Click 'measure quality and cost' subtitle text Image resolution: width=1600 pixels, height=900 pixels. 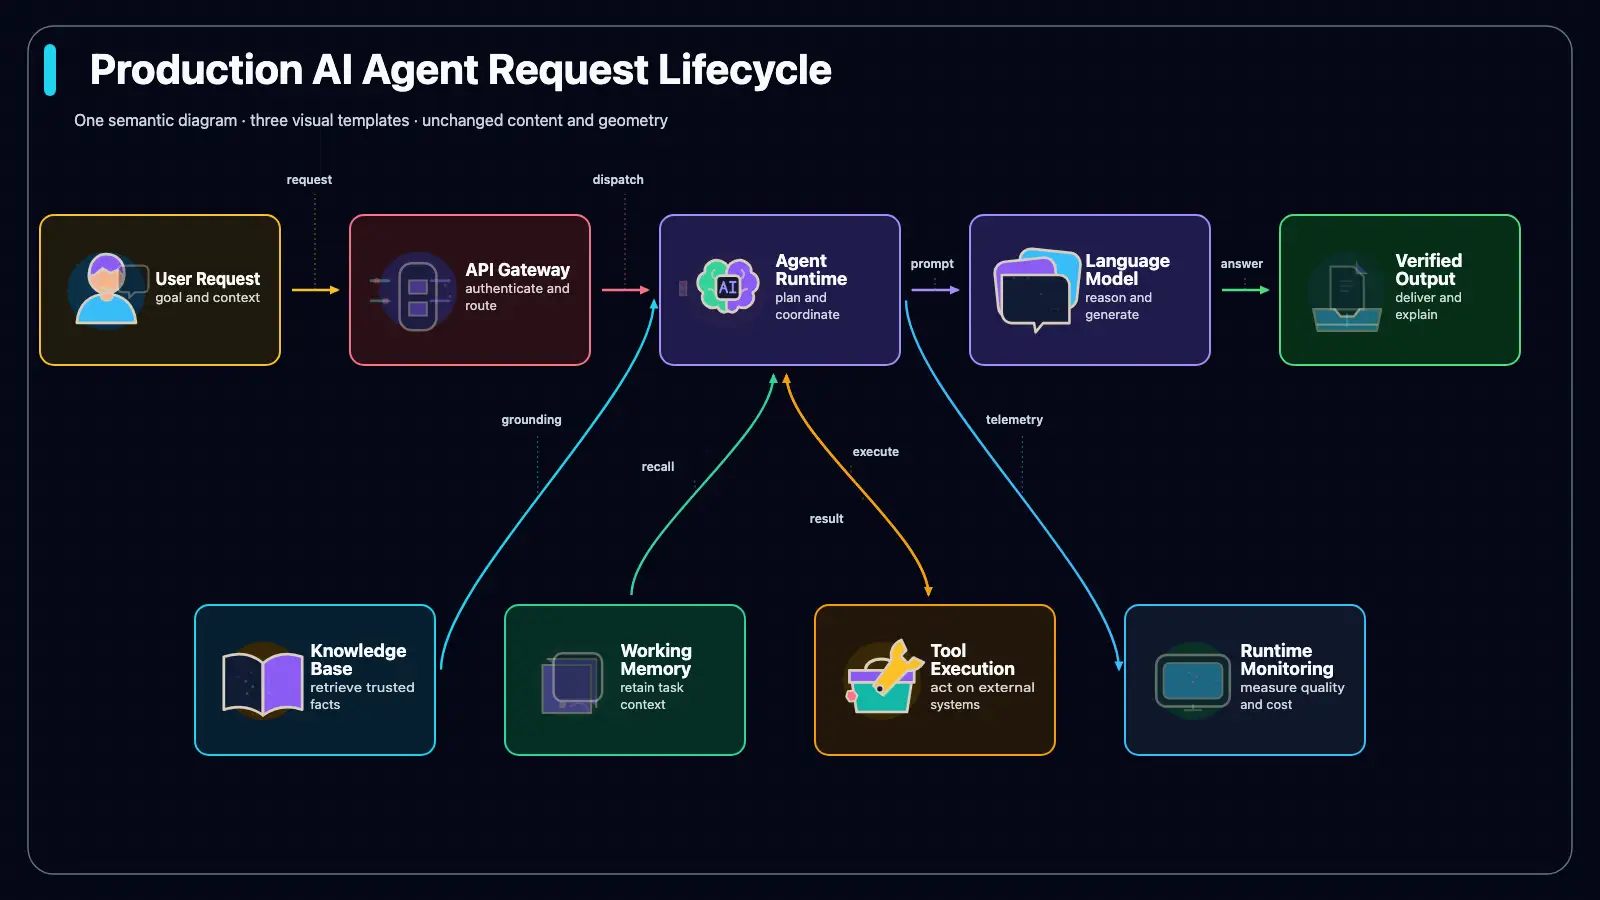coord(1292,696)
